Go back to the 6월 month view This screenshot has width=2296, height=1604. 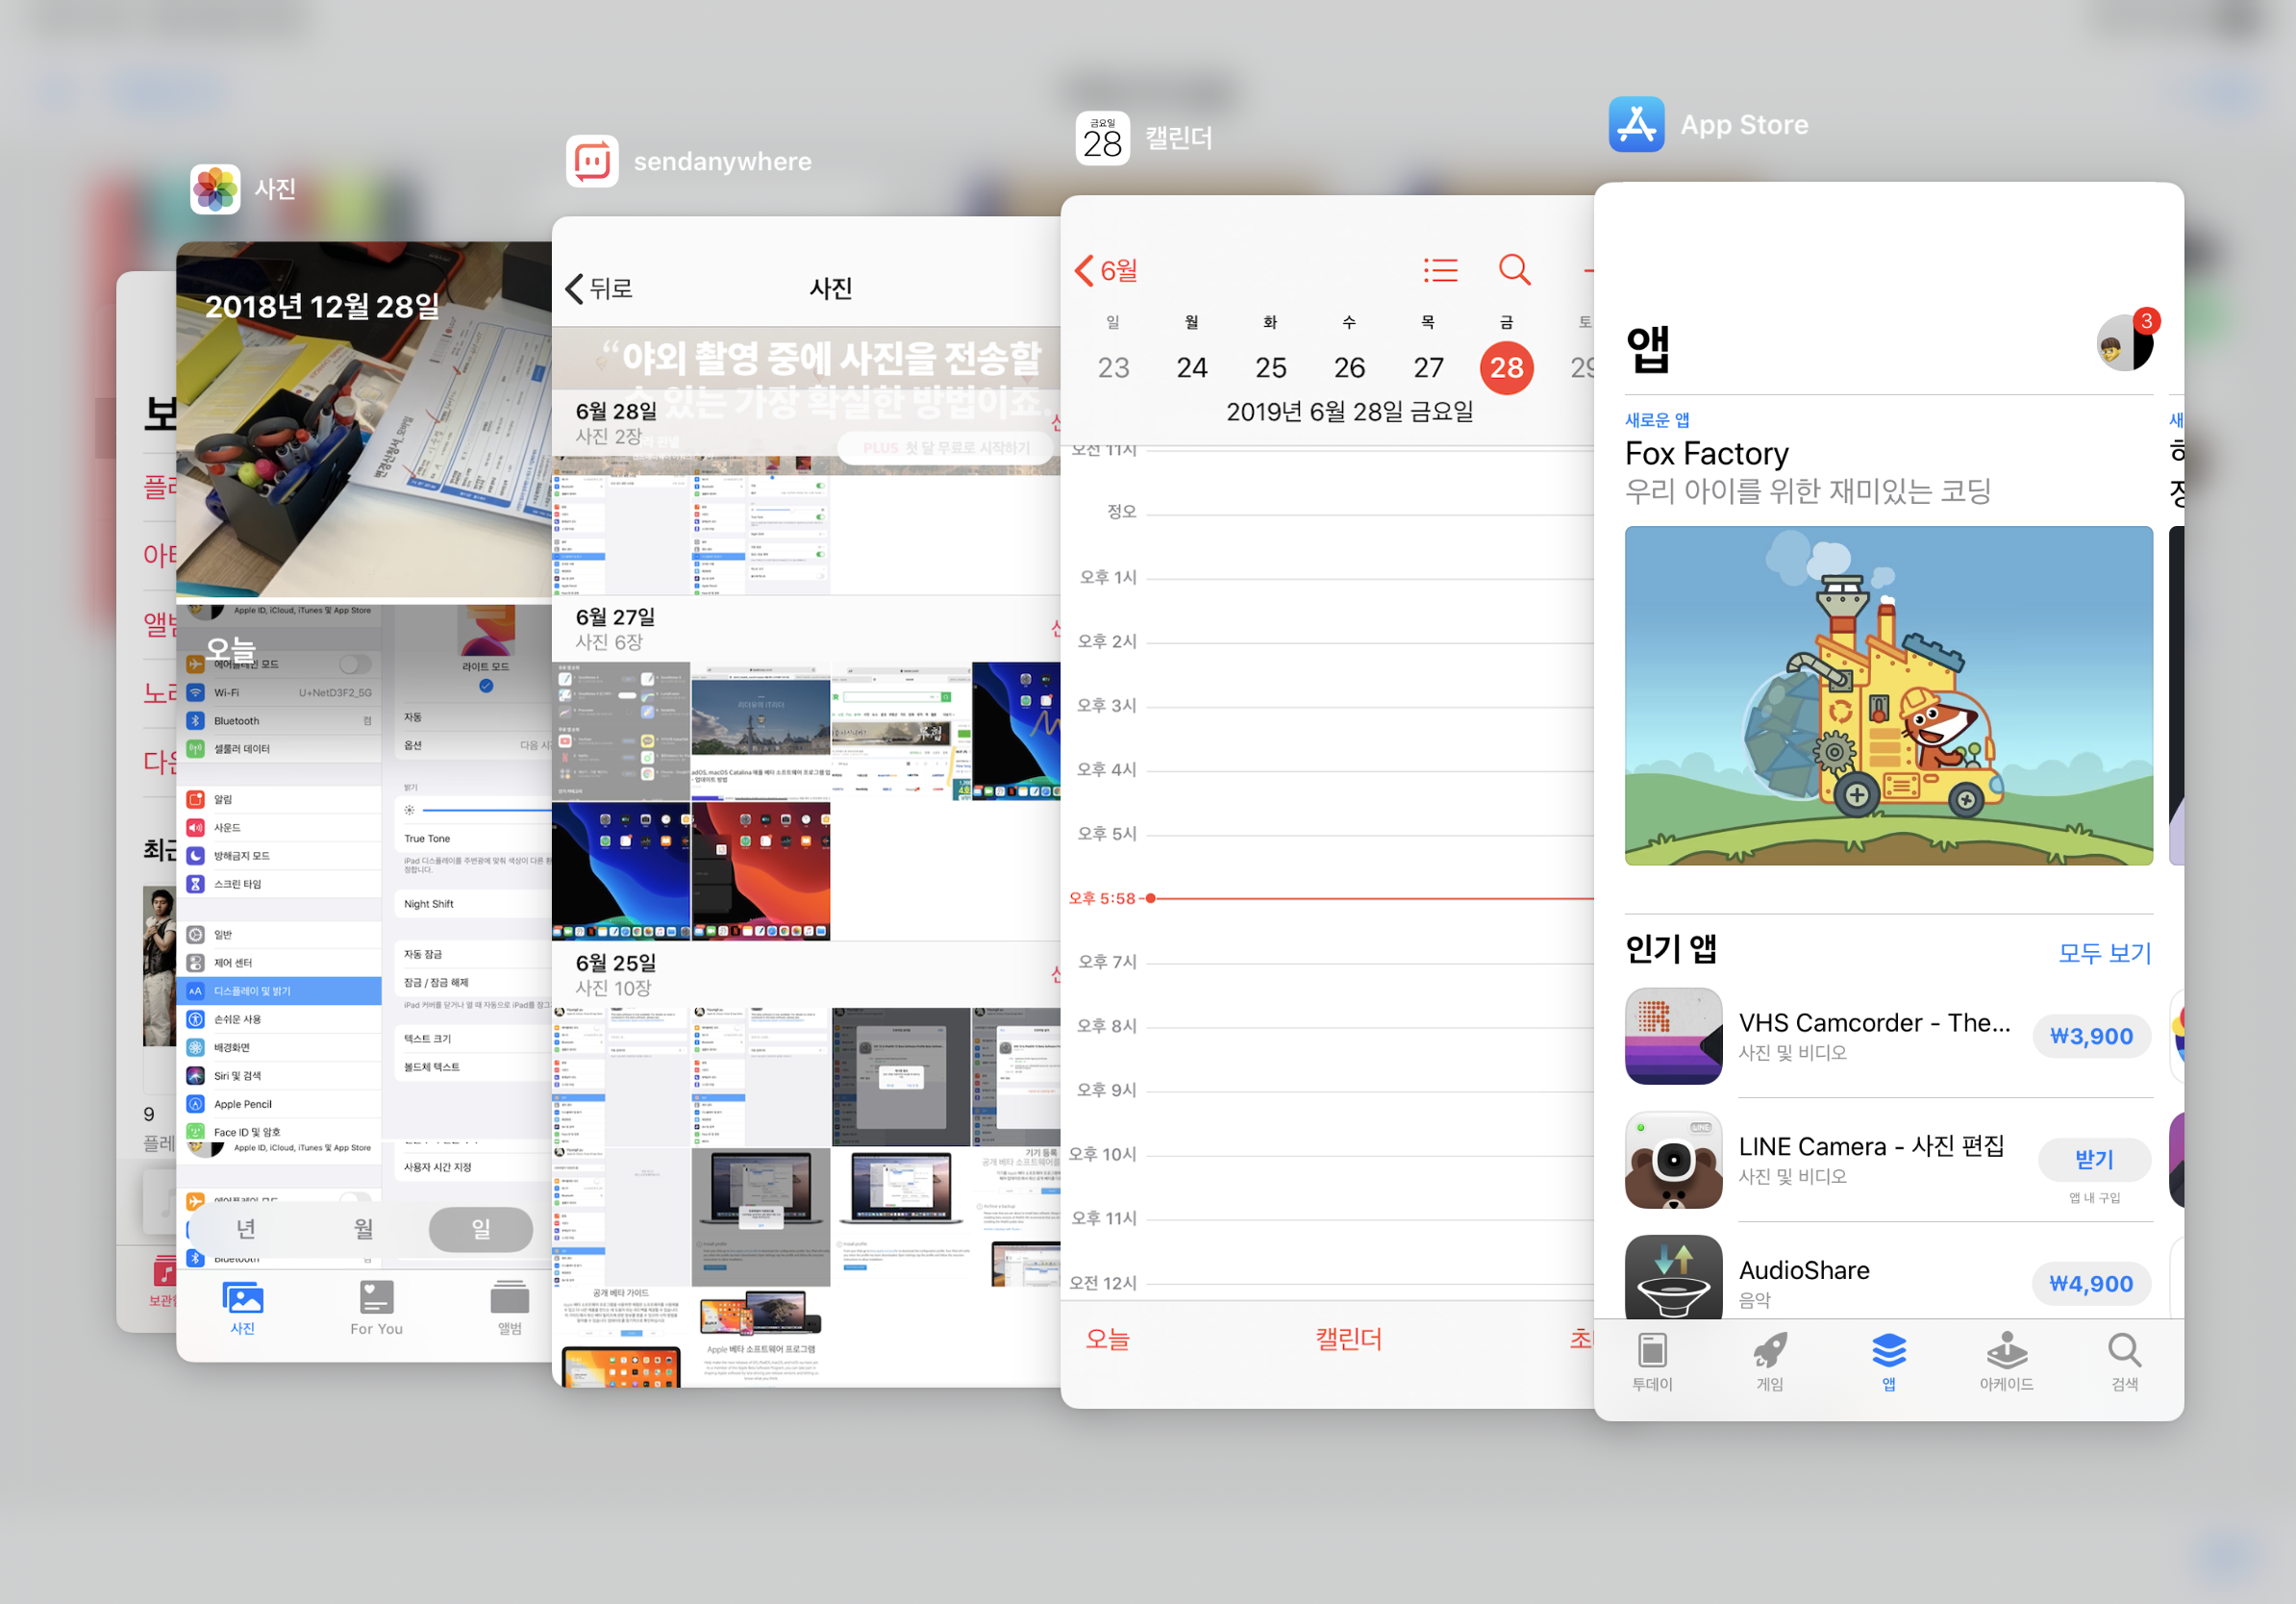[x=1106, y=270]
